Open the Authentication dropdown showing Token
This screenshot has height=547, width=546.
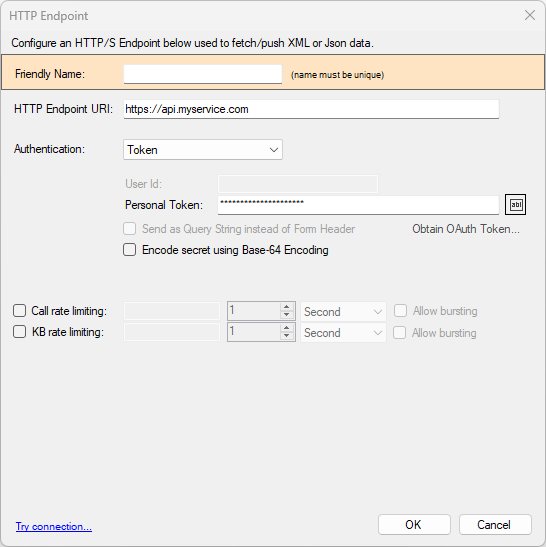click(203, 150)
